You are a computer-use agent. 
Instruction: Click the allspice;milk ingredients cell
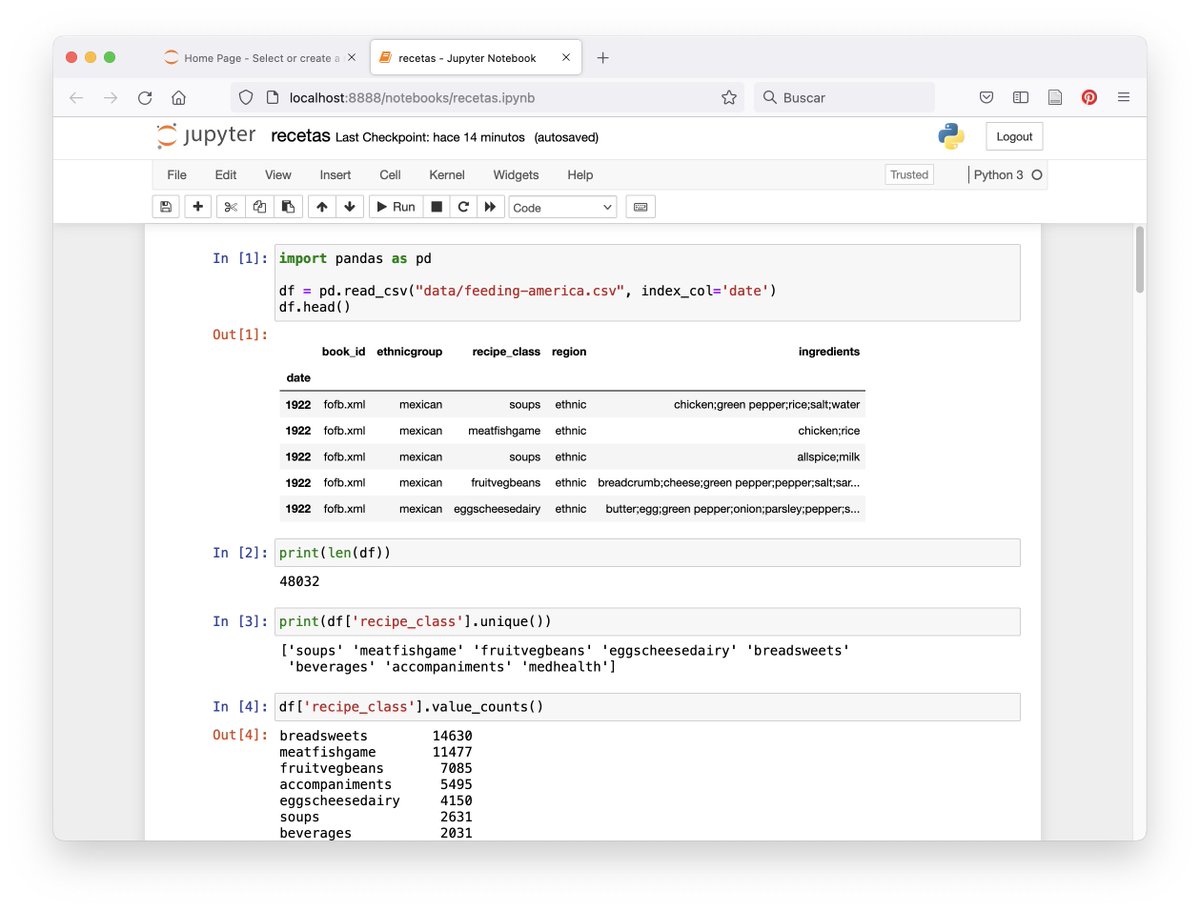click(x=828, y=457)
